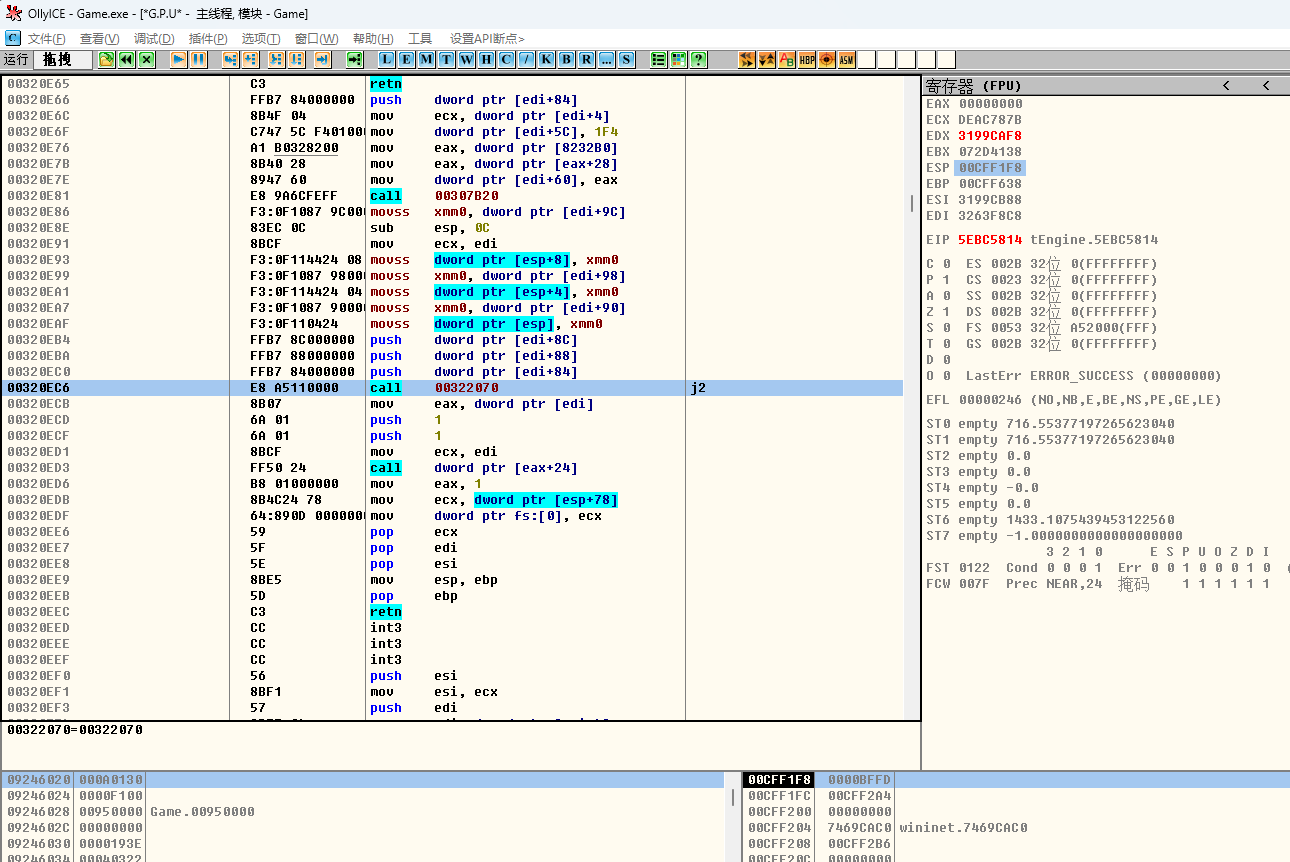Open the 设置API断点> menu
Viewport: 1290px width, 862px height.
click(487, 38)
